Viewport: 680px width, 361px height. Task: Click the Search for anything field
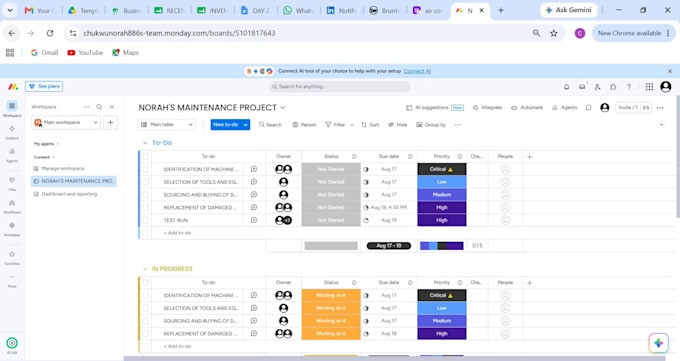(339, 87)
